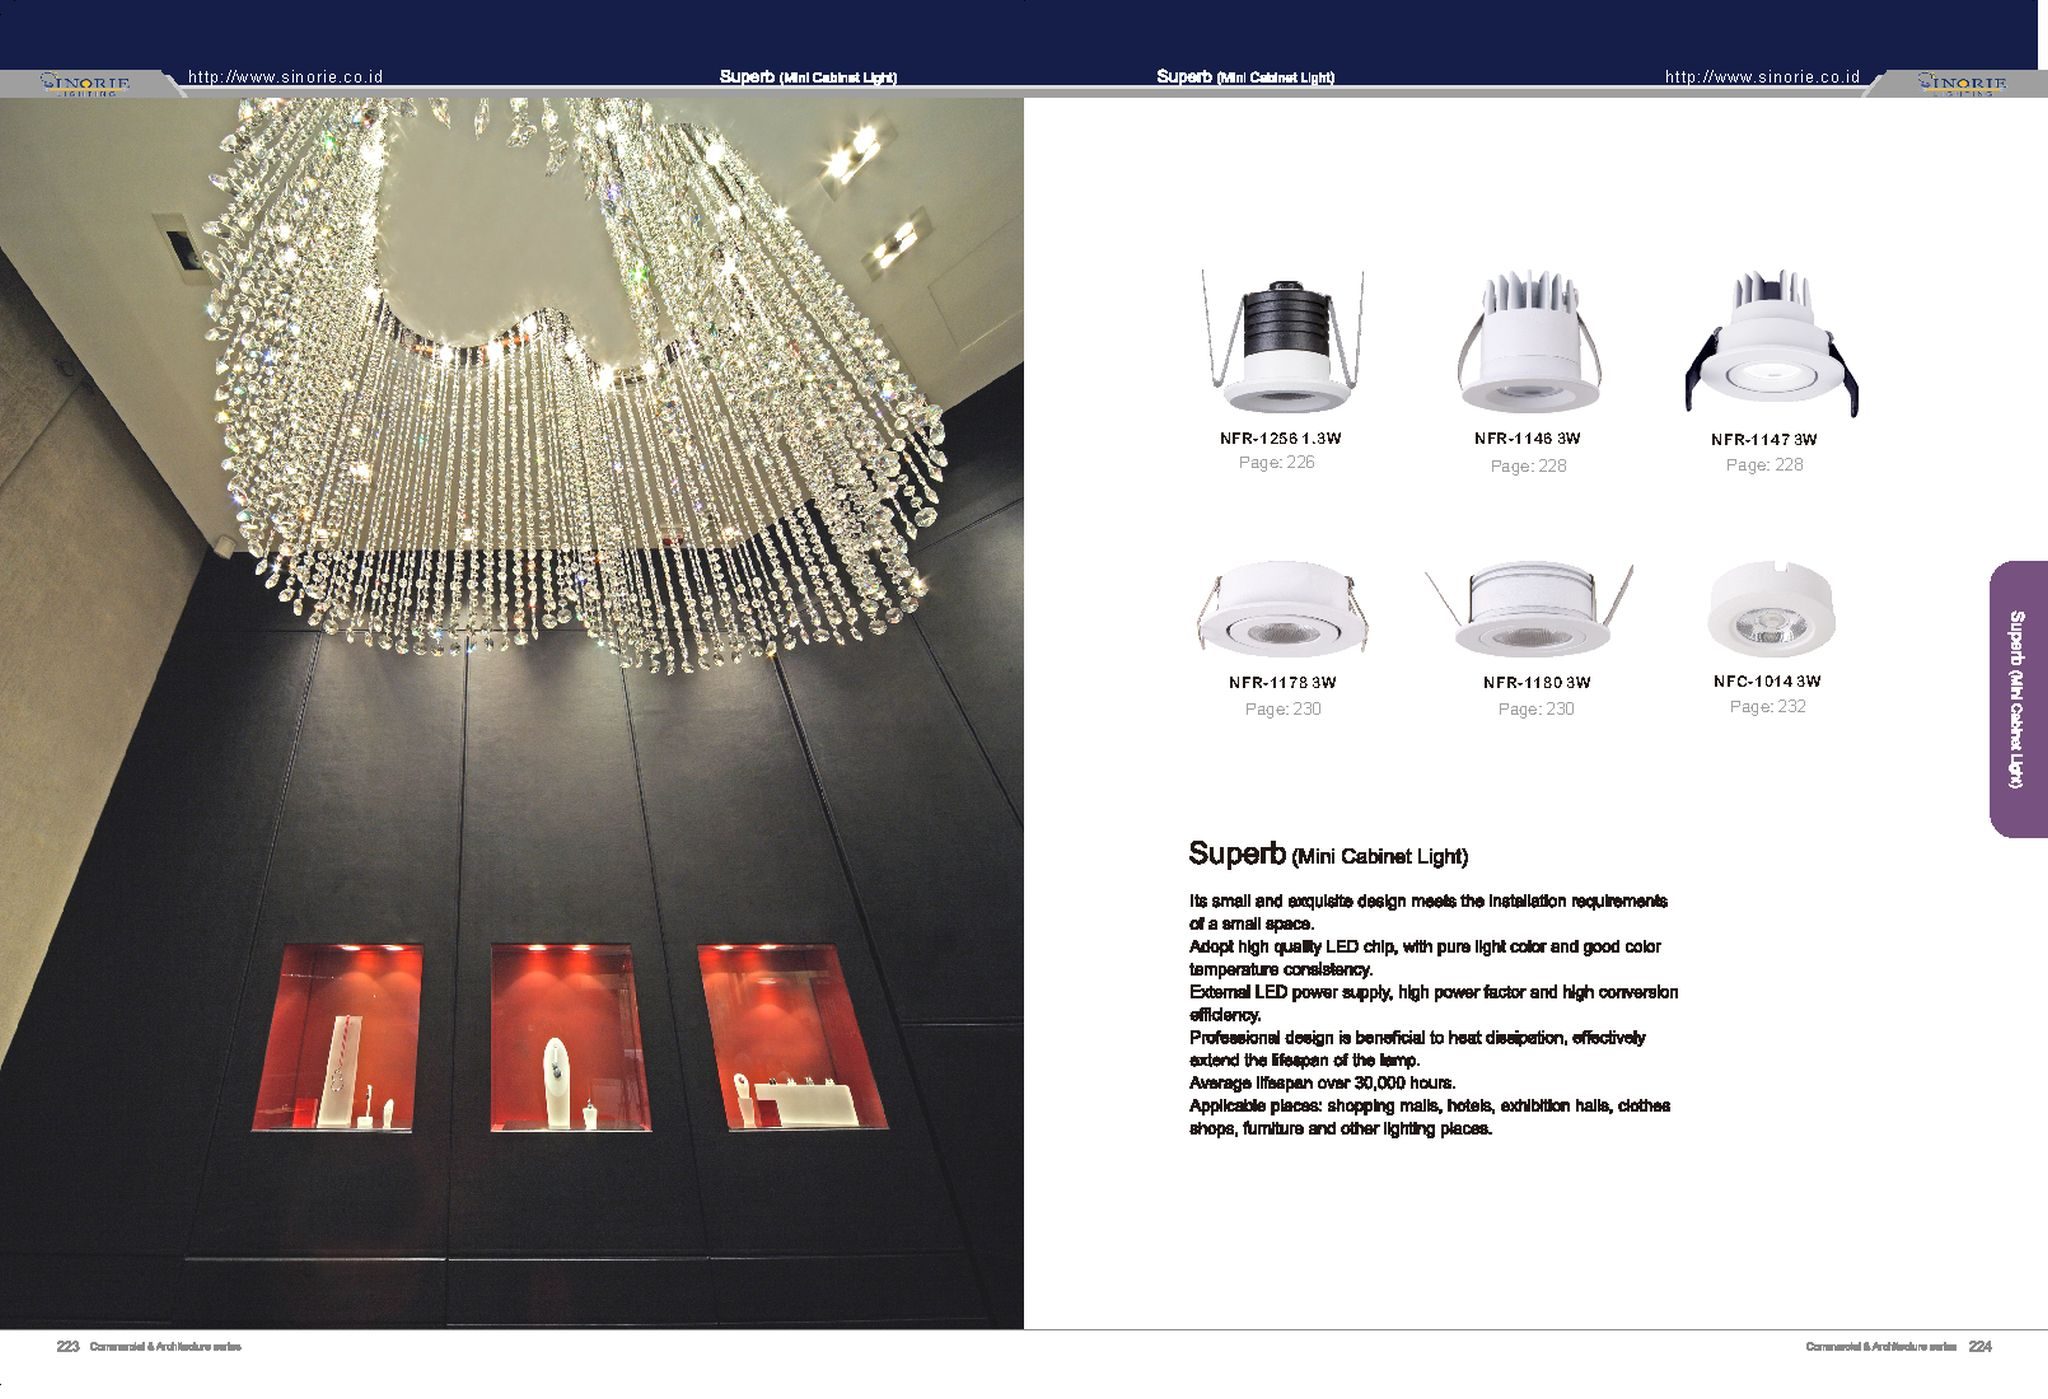The image size is (2048, 1399).
Task: Click the NFR-1146 3W product image
Action: (1528, 343)
